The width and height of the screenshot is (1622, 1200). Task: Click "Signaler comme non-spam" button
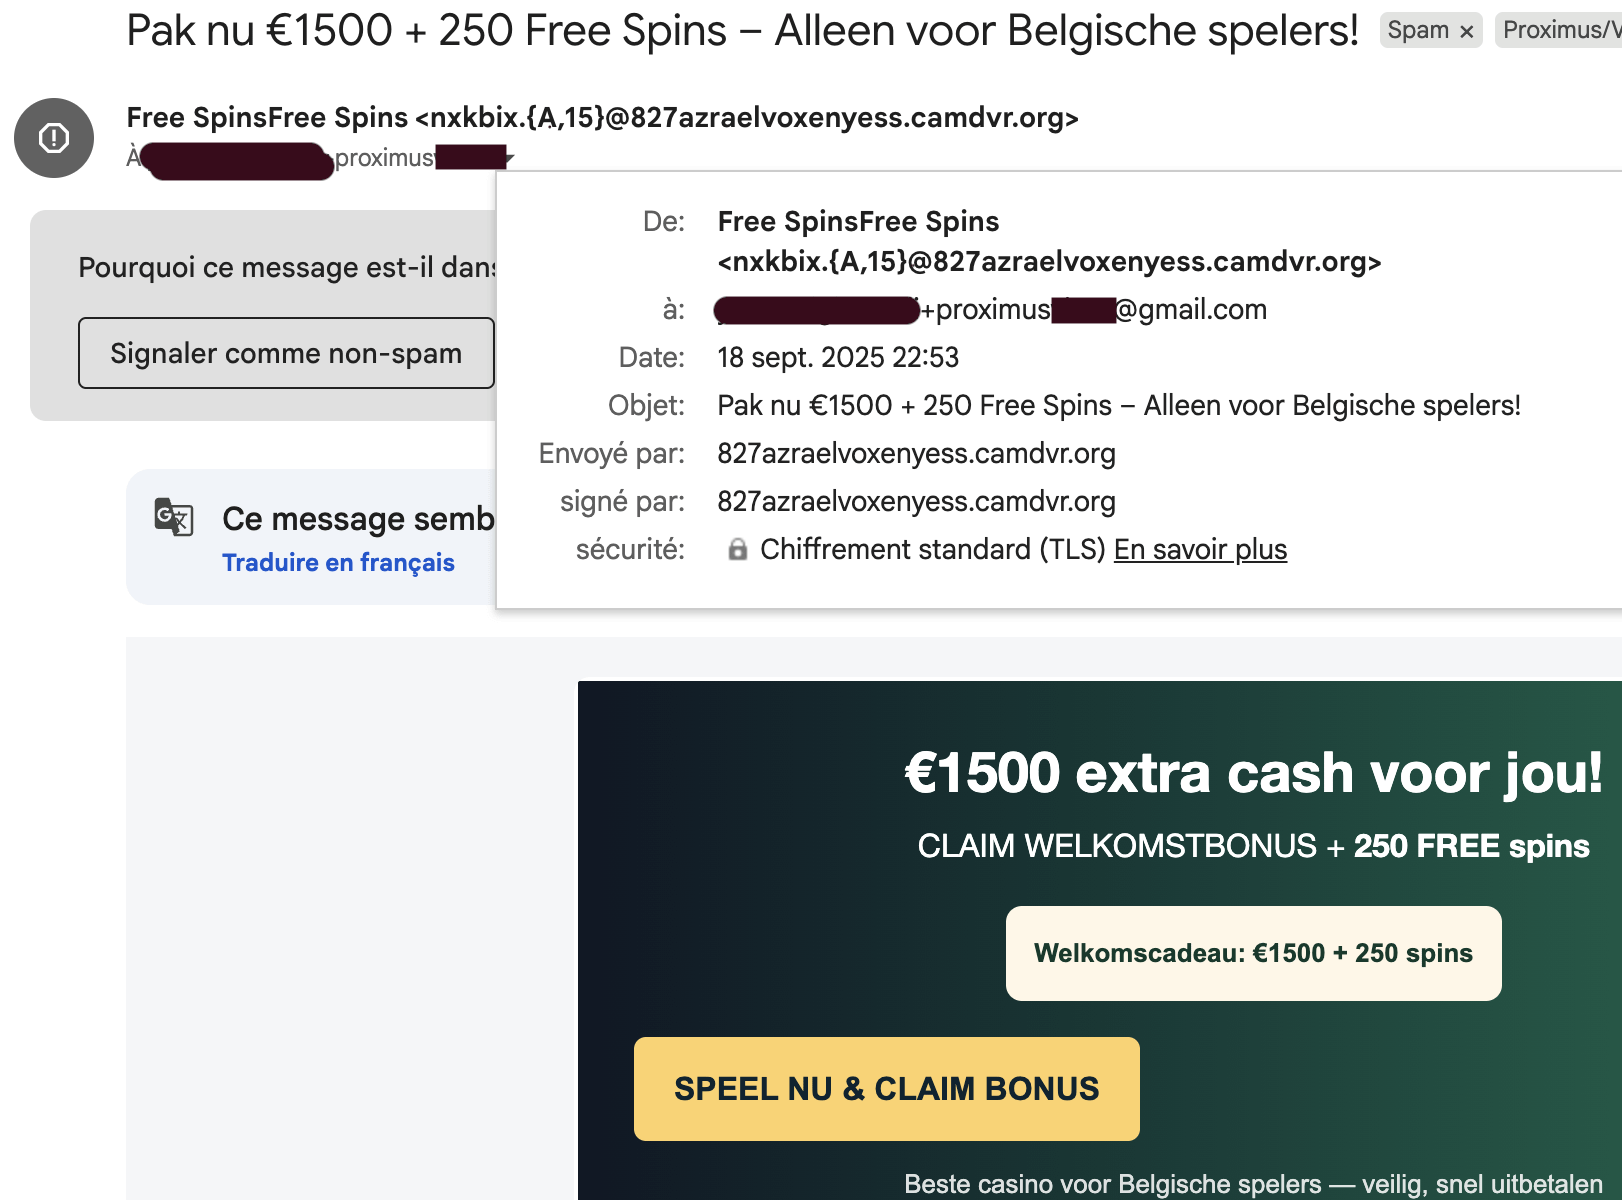tap(286, 353)
